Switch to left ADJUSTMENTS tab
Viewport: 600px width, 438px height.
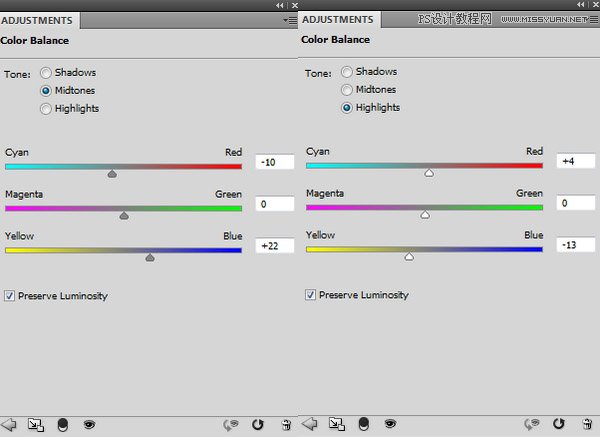[37, 20]
